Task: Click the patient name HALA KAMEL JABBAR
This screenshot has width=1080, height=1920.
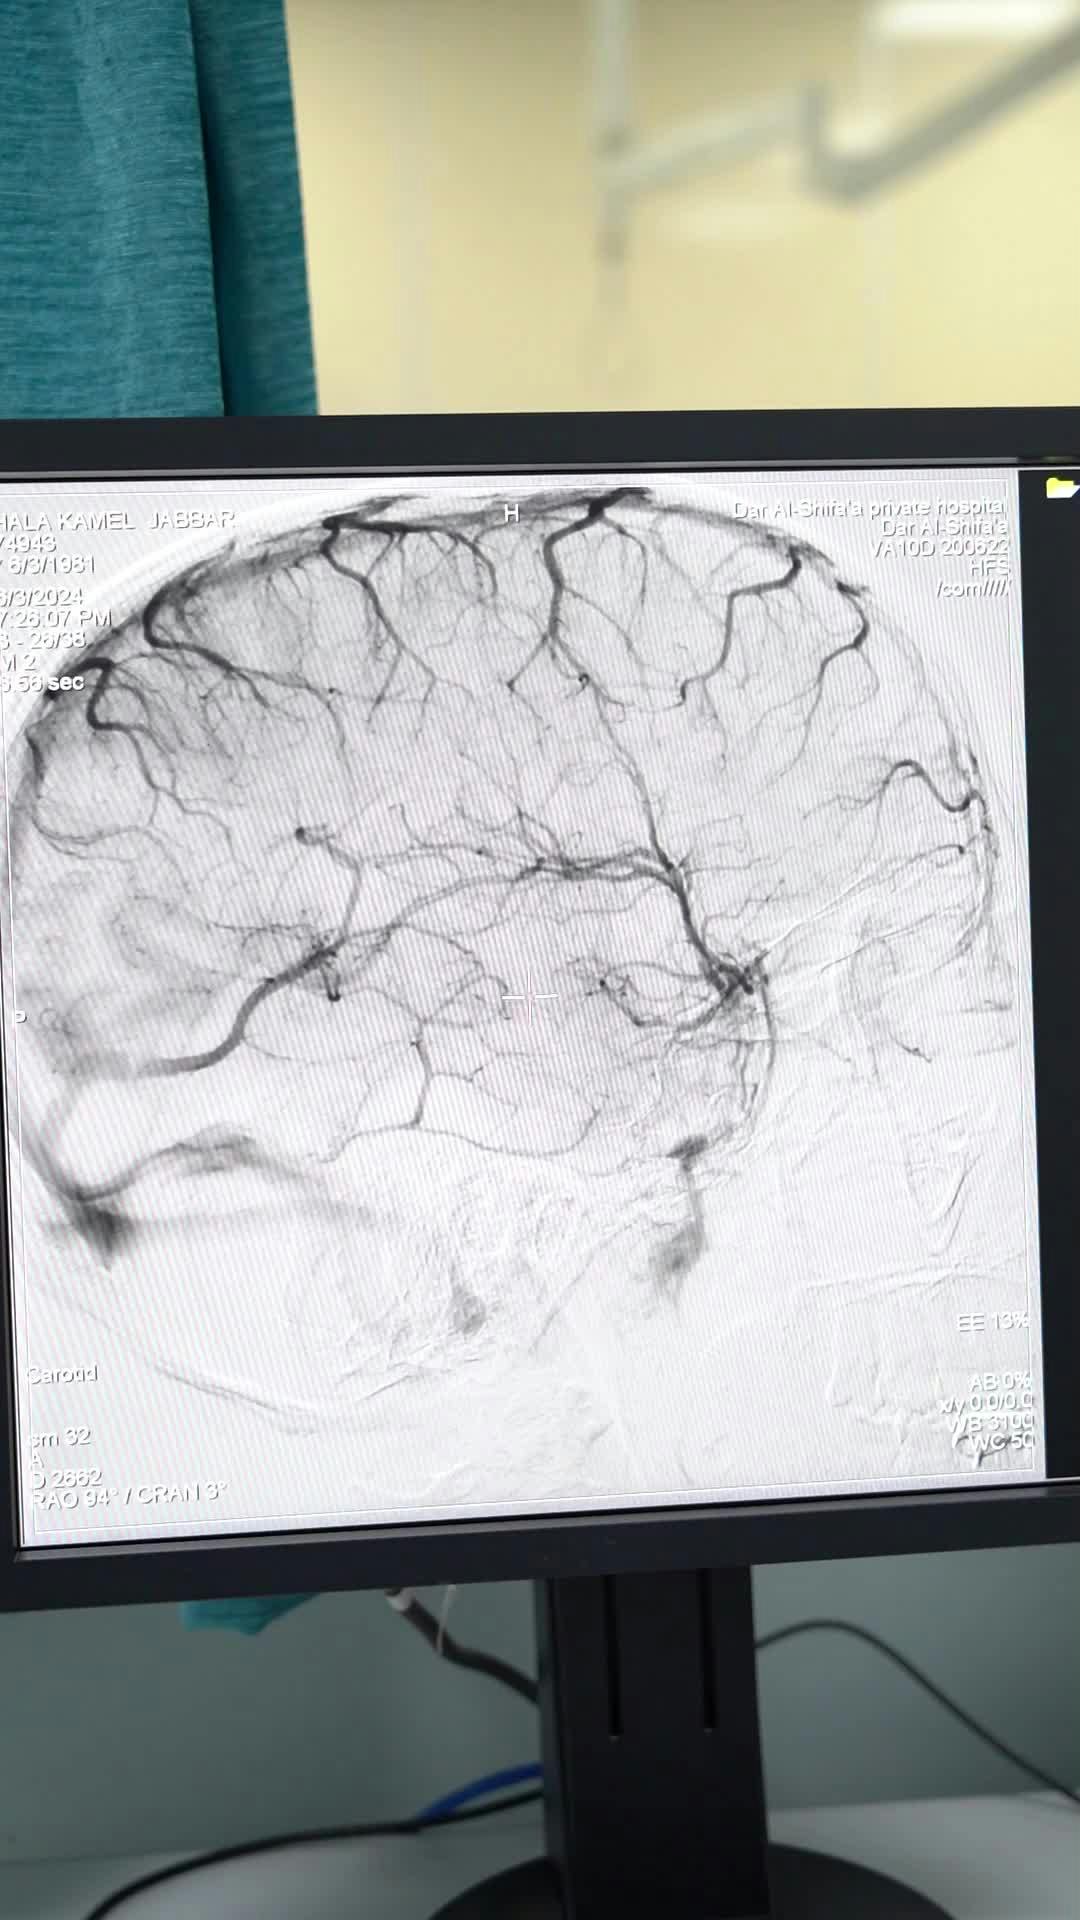Action: [118, 521]
